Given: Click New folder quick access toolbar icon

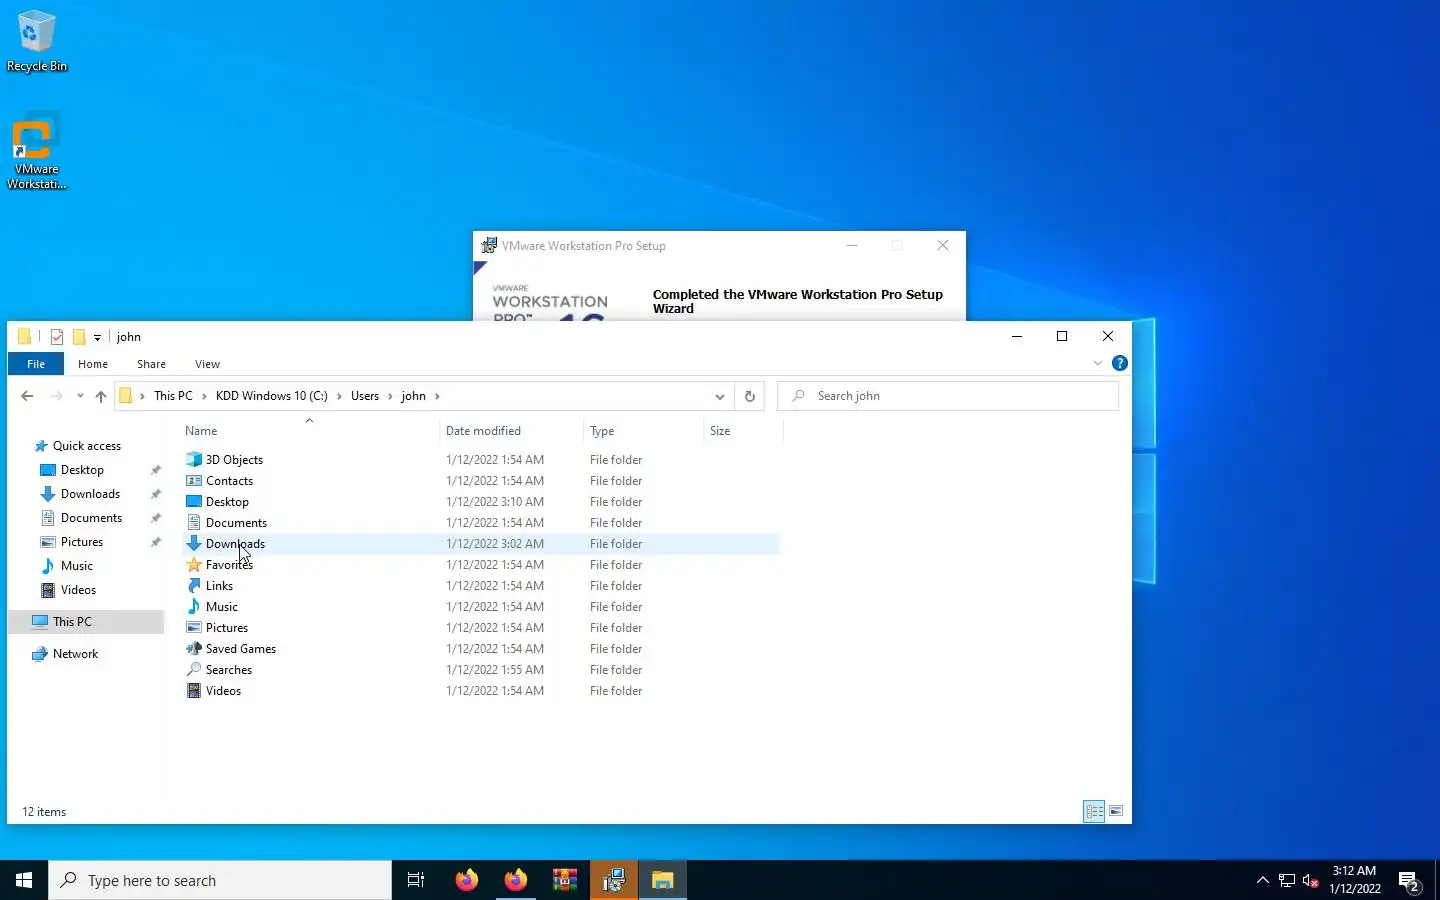Looking at the screenshot, I should point(79,337).
